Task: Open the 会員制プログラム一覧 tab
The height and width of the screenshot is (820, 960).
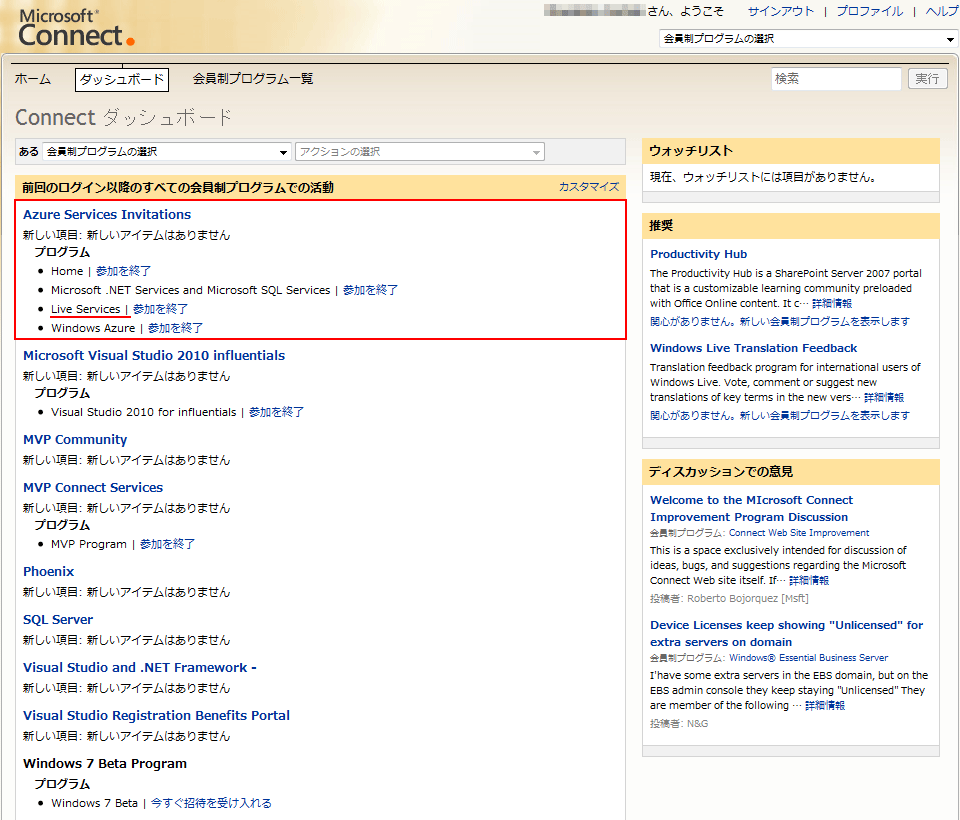Action: click(x=253, y=79)
